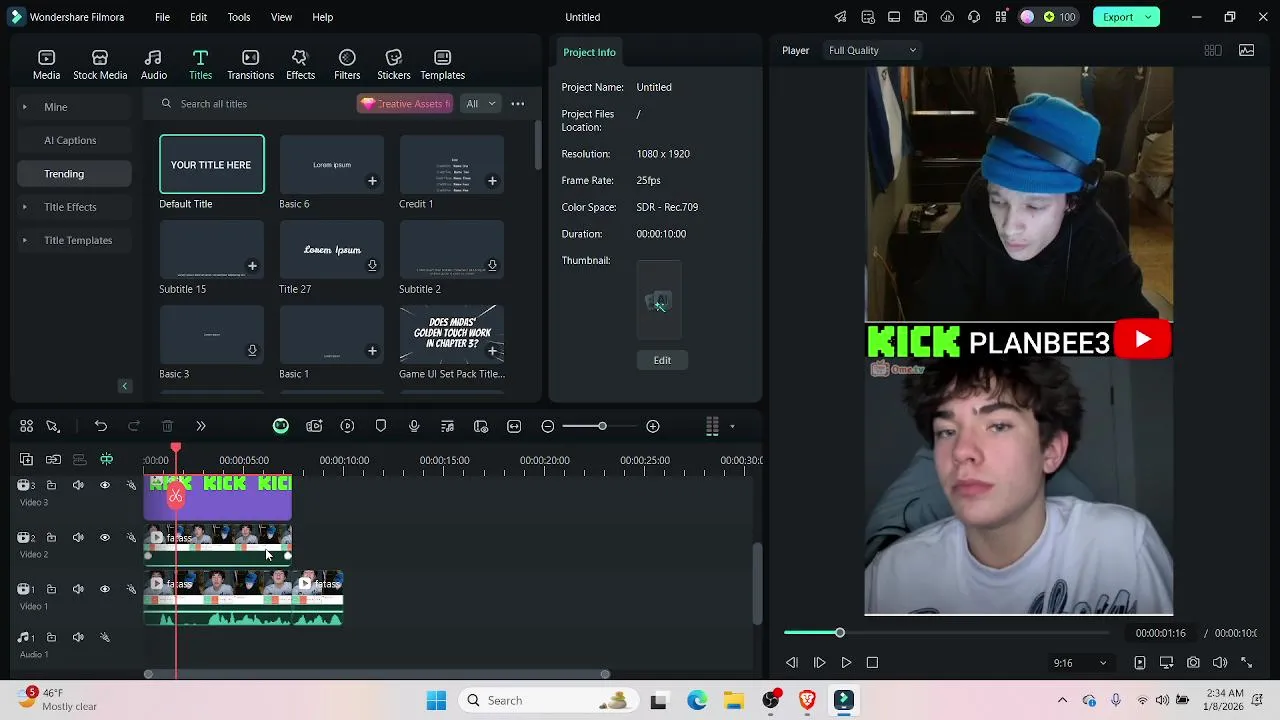
Task: Open the Stickers tab
Action: tap(393, 65)
